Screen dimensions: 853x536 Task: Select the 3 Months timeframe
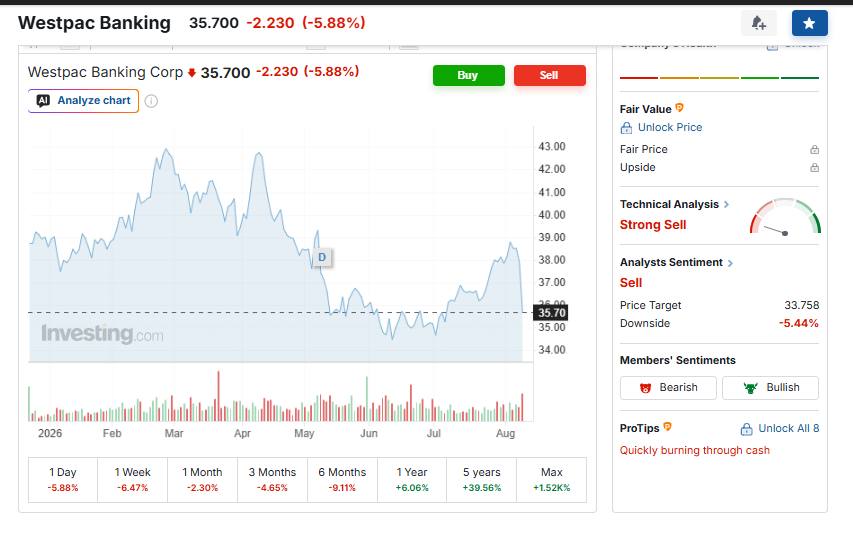click(273, 479)
